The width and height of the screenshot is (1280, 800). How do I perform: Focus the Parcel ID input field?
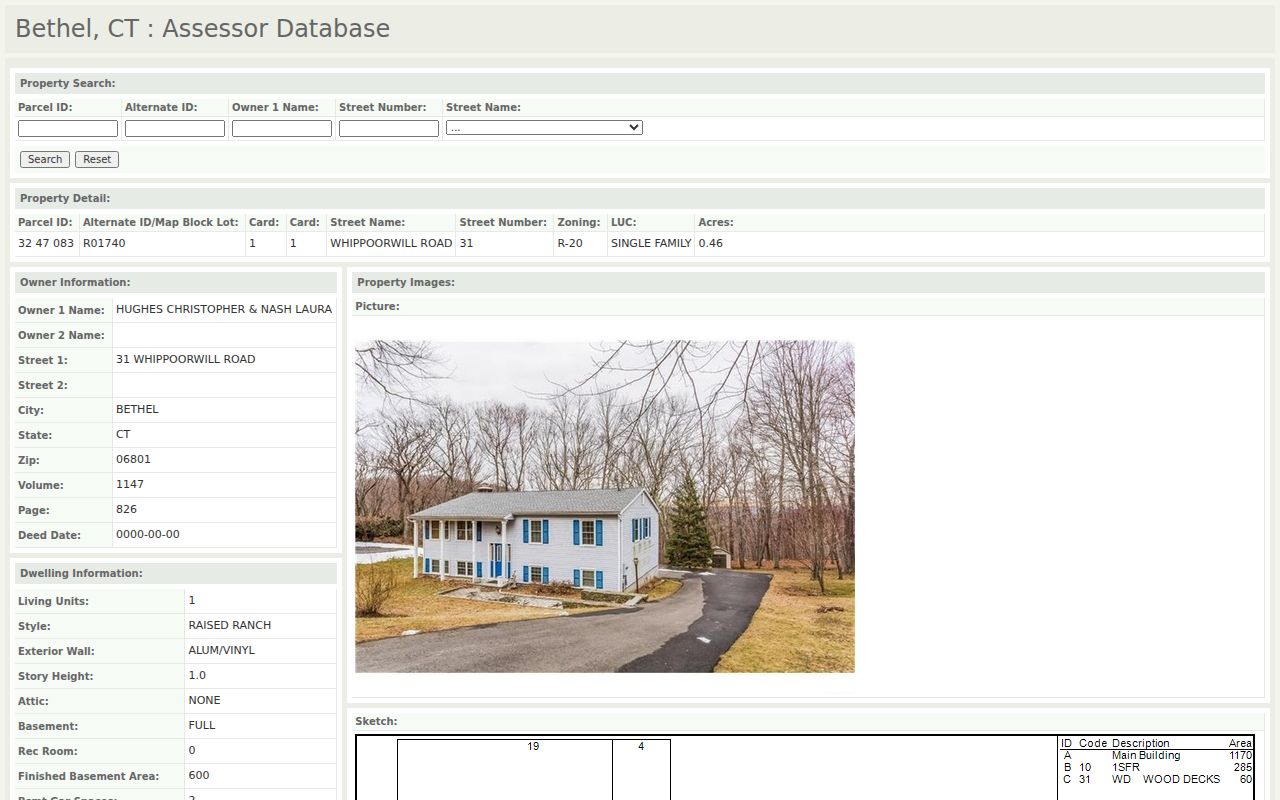68,128
